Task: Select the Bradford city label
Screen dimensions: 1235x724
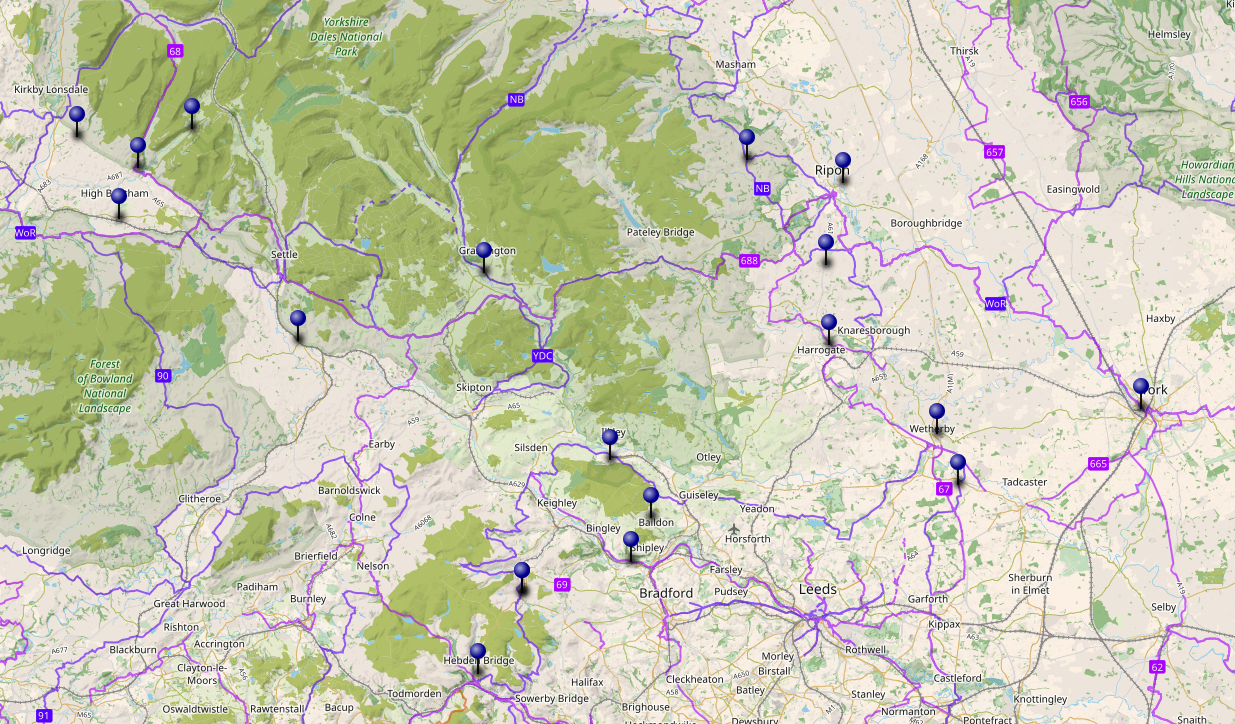Action: click(x=666, y=593)
